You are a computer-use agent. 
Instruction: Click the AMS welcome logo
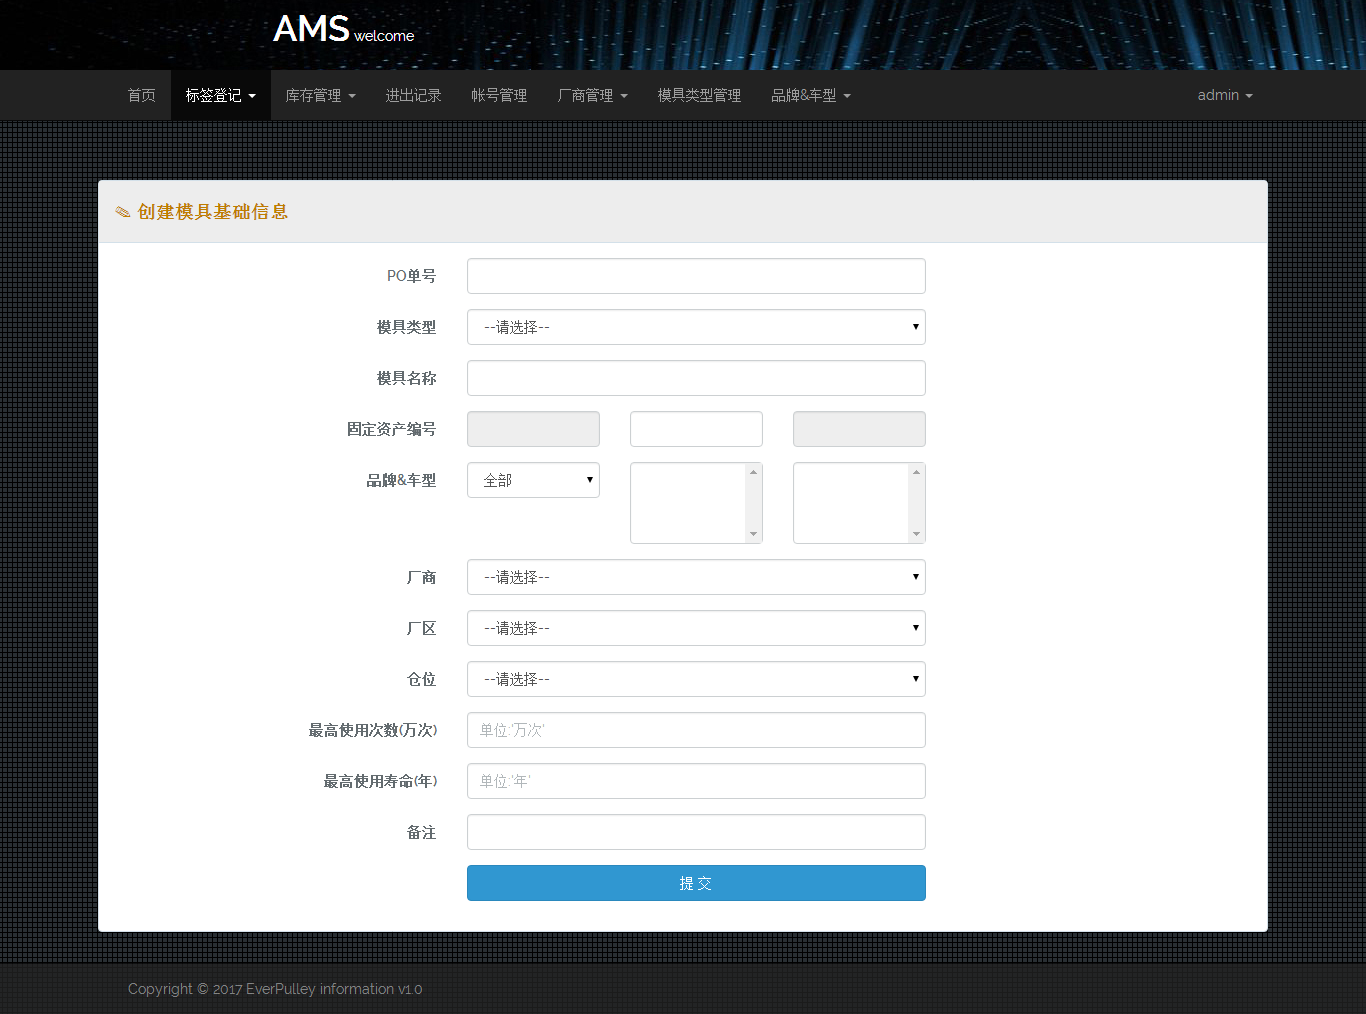(x=343, y=30)
